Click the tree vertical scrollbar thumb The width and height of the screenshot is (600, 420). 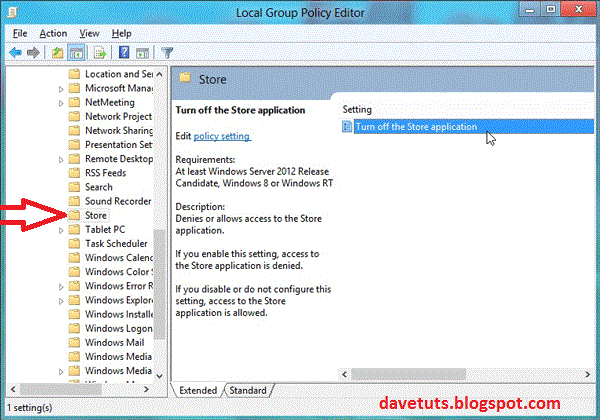click(x=160, y=285)
